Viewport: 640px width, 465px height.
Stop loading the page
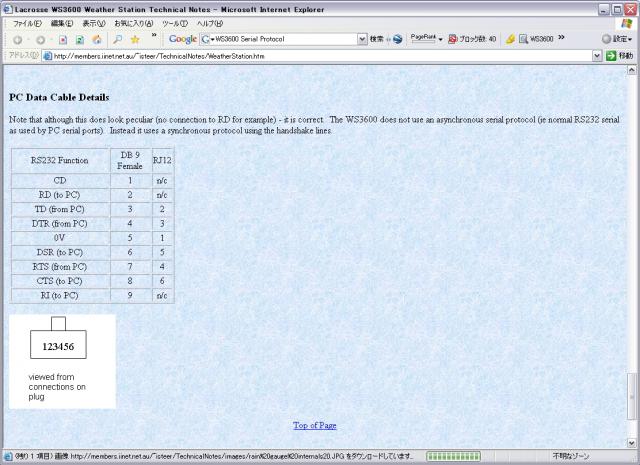(63, 40)
